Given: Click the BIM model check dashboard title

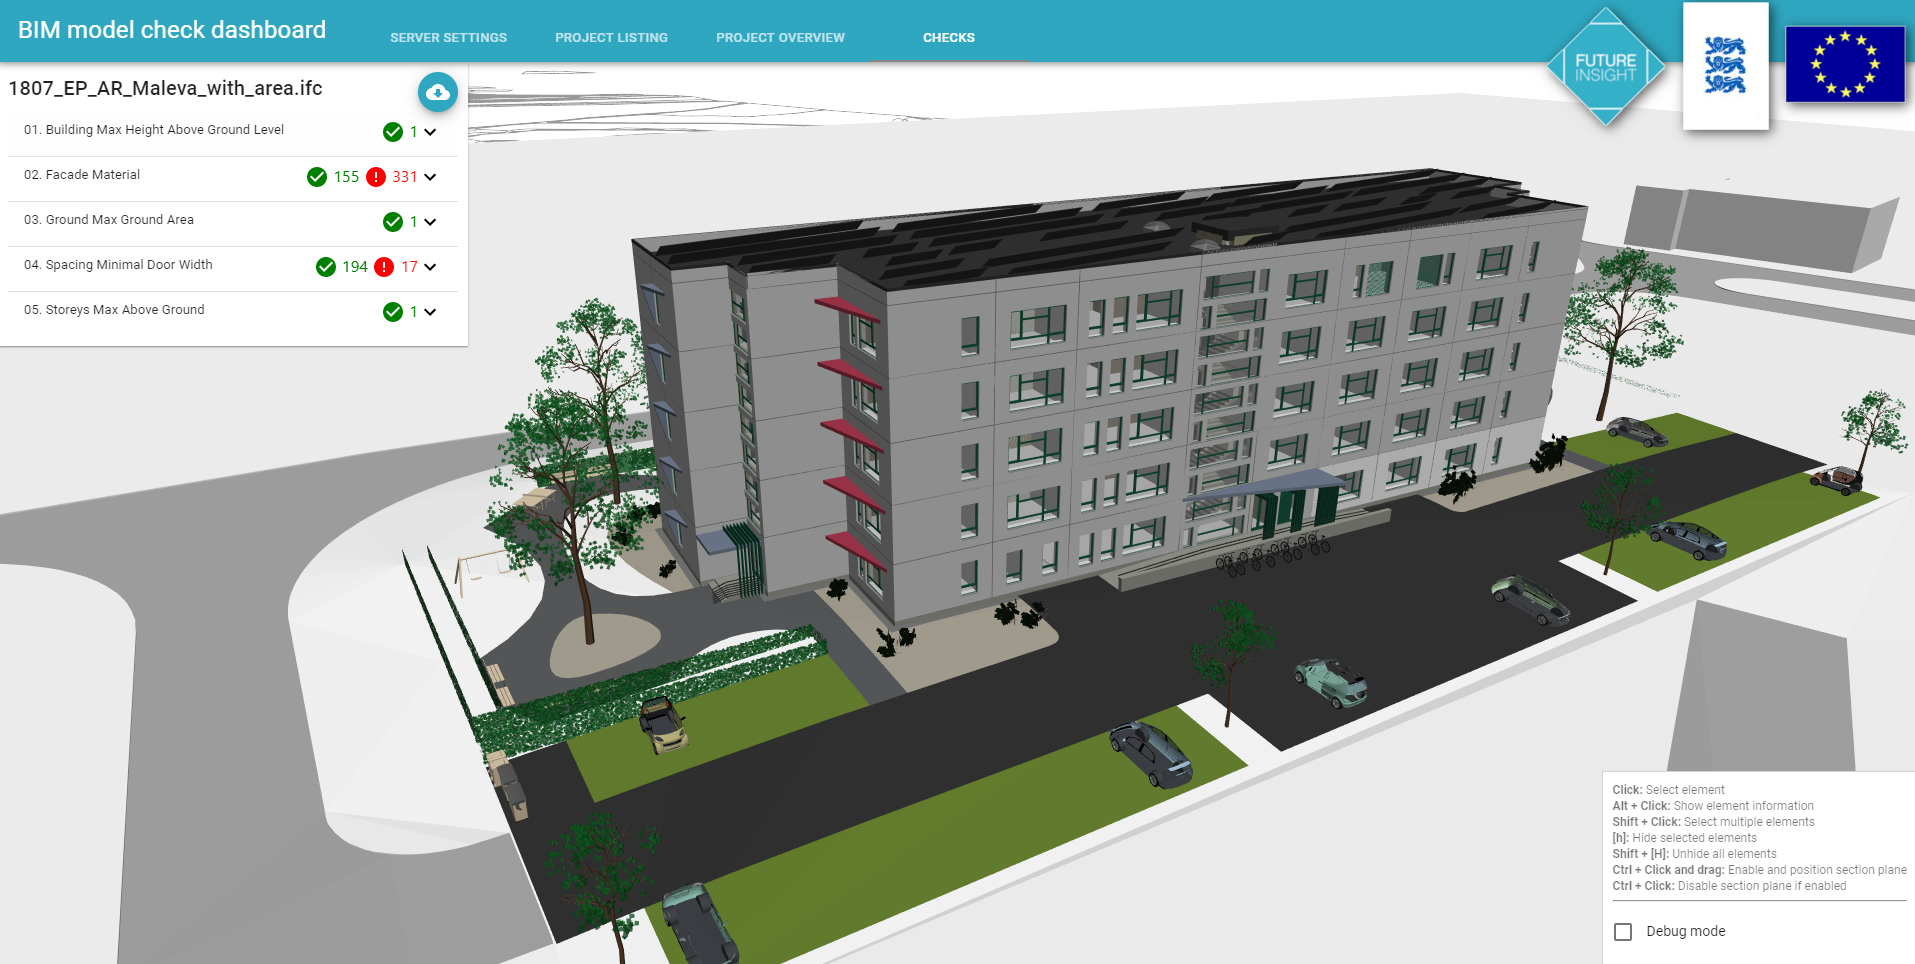Looking at the screenshot, I should click(172, 30).
